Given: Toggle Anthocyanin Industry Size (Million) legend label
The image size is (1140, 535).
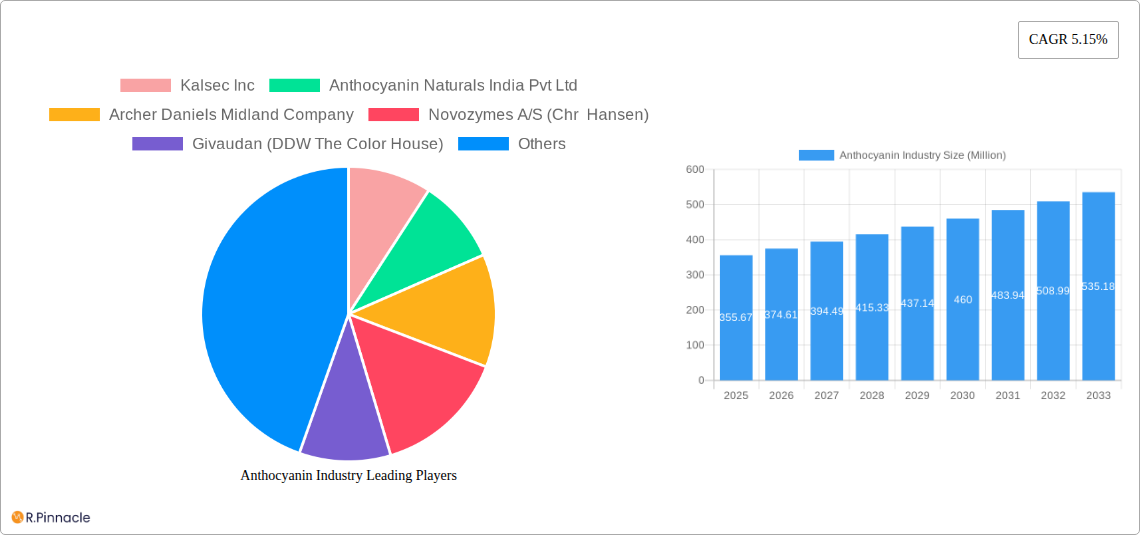Looking at the screenshot, I should [923, 155].
